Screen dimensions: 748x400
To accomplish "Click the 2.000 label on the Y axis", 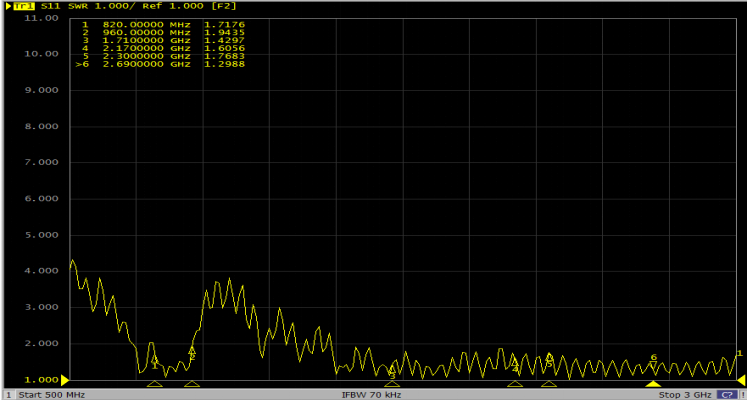I will point(41,344).
